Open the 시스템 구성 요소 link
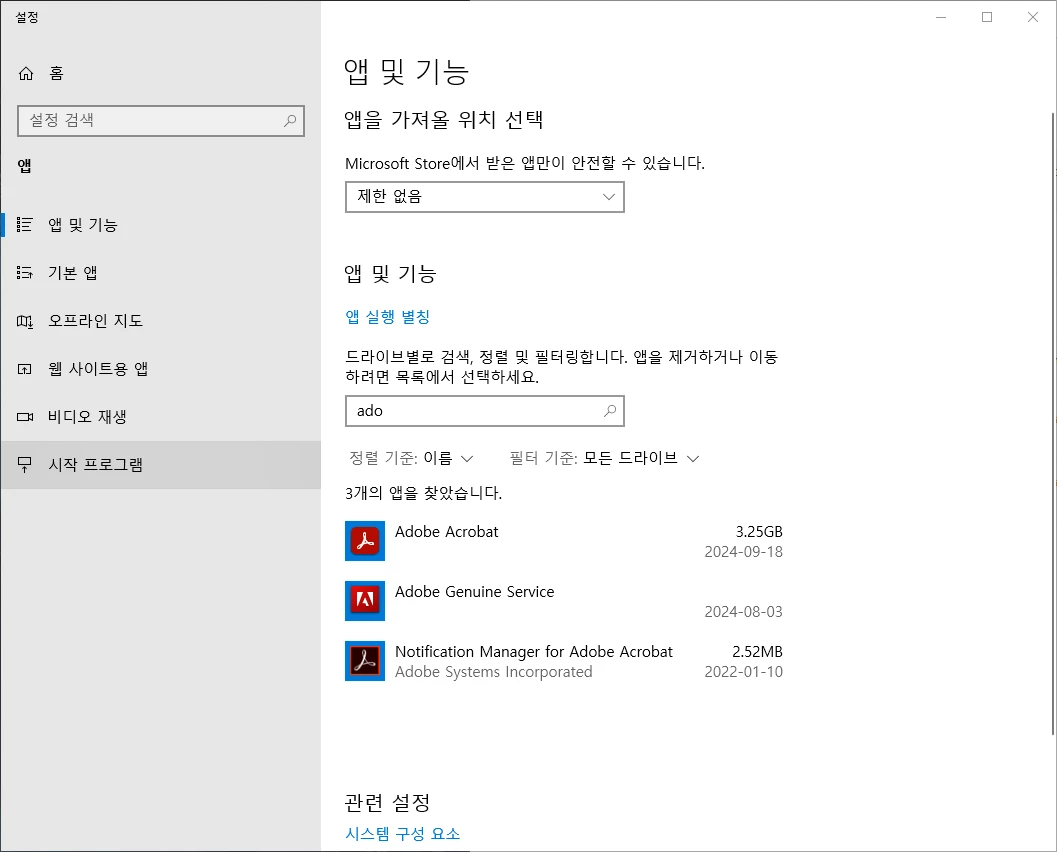1057x852 pixels. tap(402, 834)
